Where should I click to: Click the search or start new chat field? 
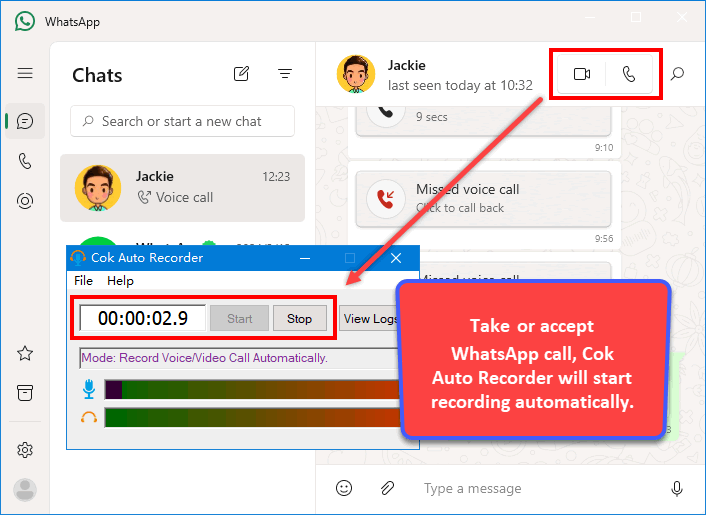(182, 121)
